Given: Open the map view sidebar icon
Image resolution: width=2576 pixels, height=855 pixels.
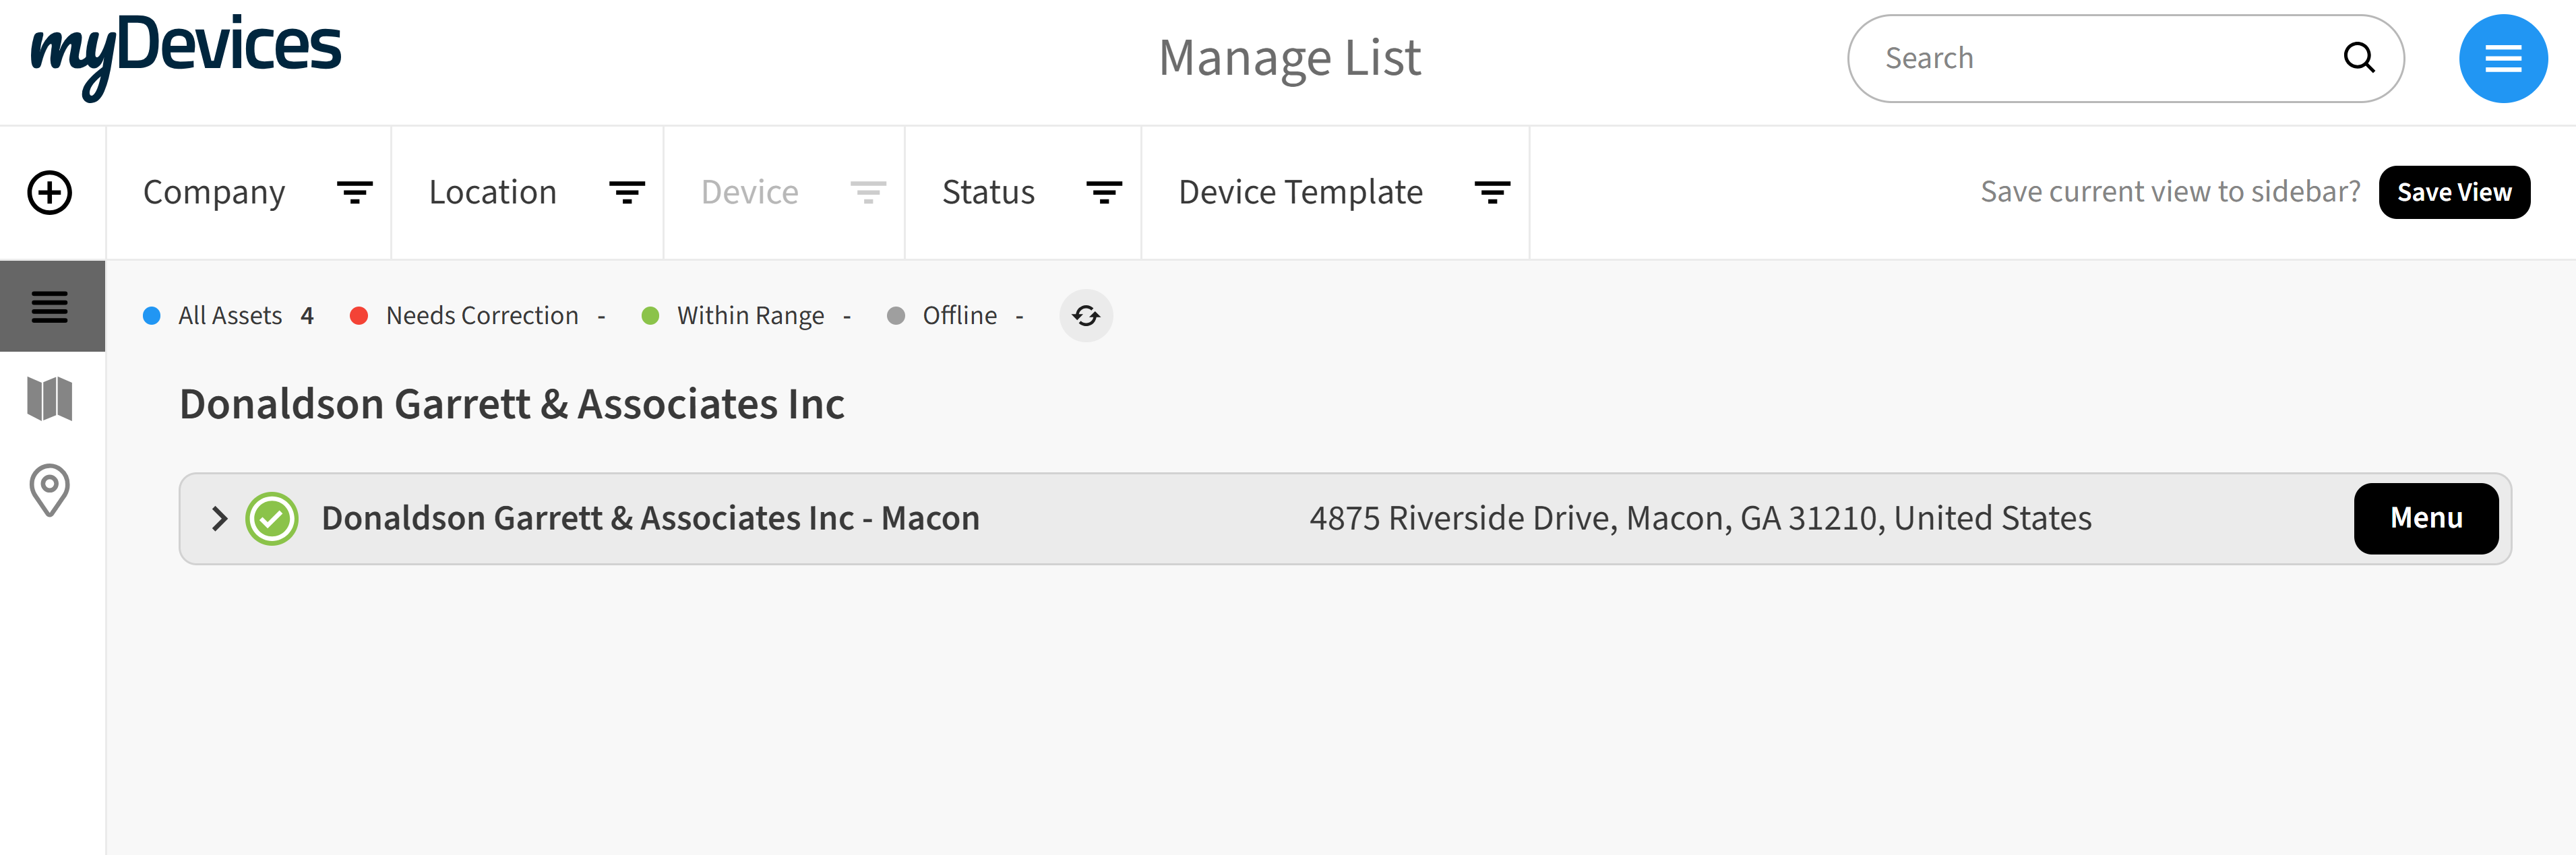Looking at the screenshot, I should pos(50,399).
